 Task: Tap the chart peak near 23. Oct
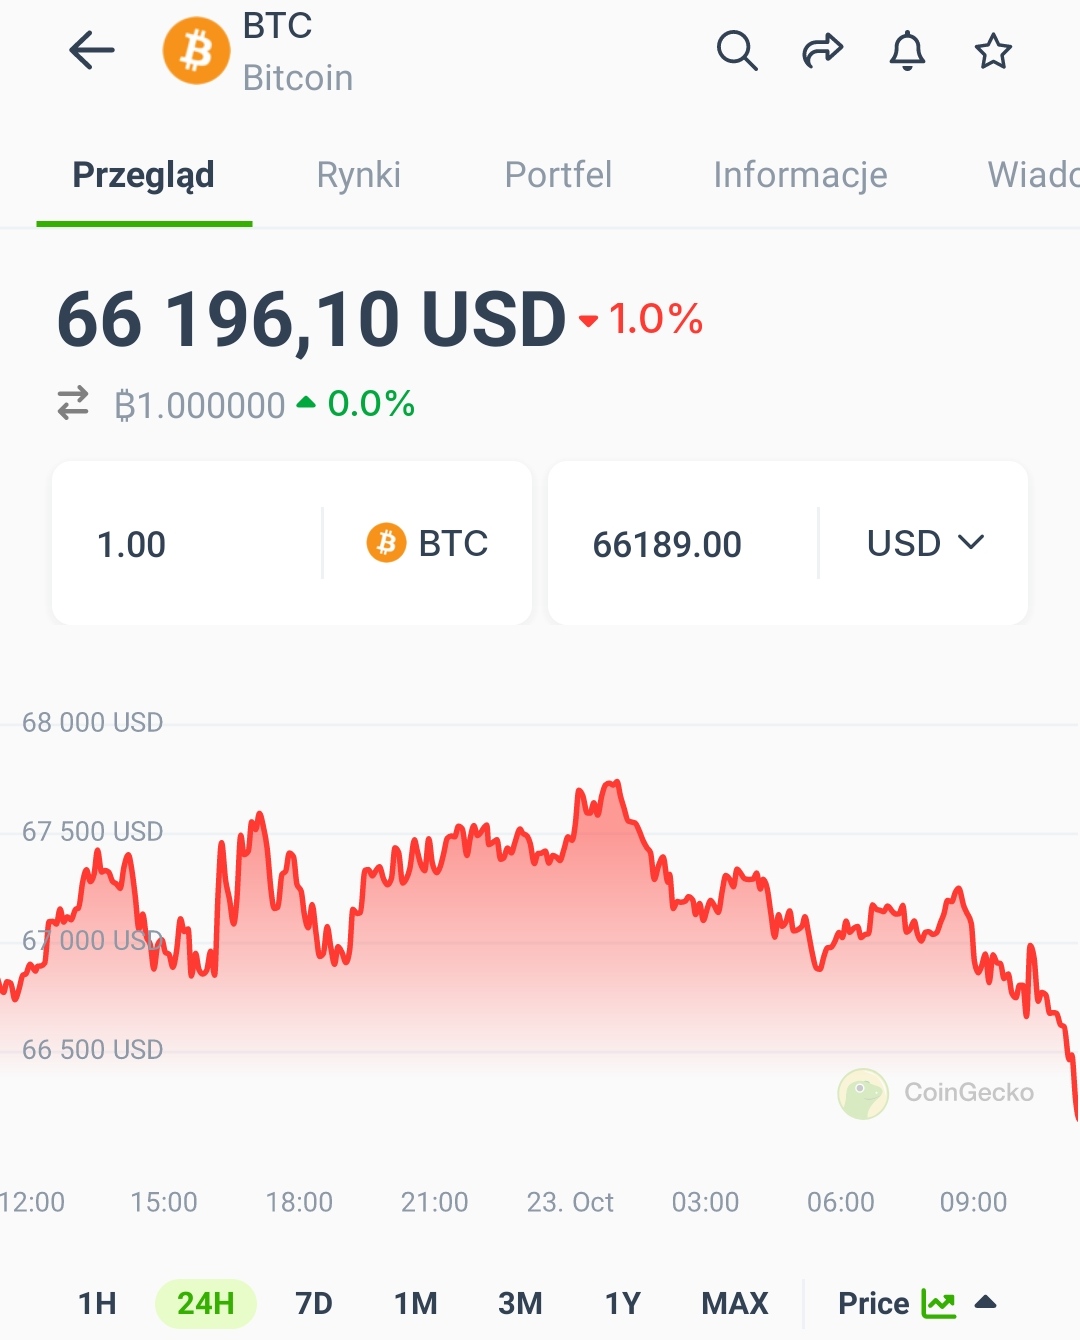pyautogui.click(x=614, y=783)
